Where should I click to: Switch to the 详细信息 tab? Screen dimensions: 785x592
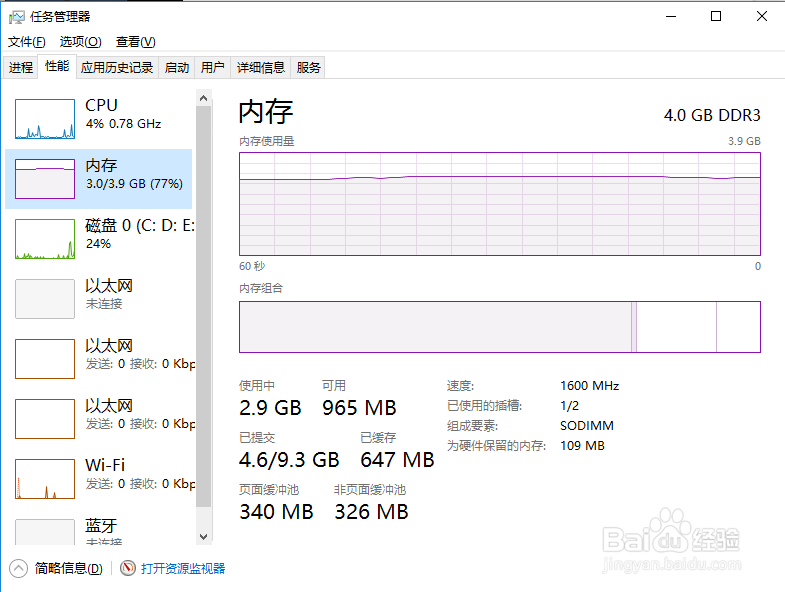(x=260, y=67)
